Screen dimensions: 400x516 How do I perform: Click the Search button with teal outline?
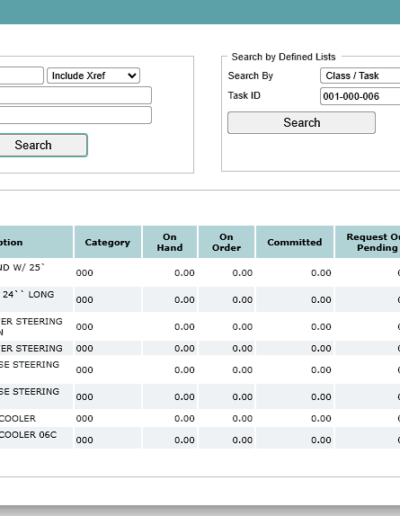(x=43, y=145)
